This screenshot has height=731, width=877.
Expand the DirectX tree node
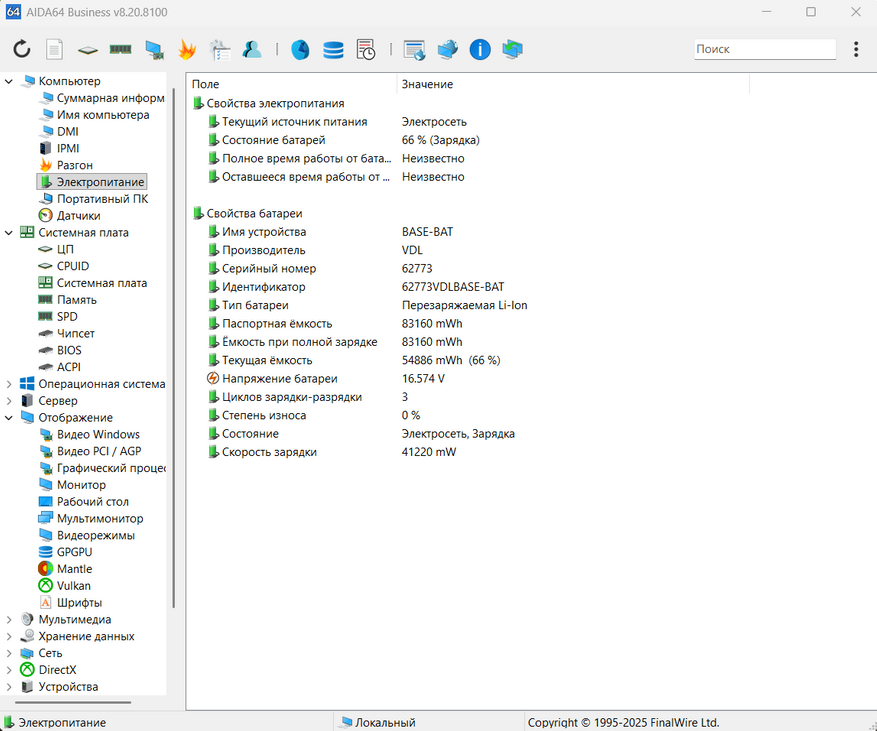(9, 670)
